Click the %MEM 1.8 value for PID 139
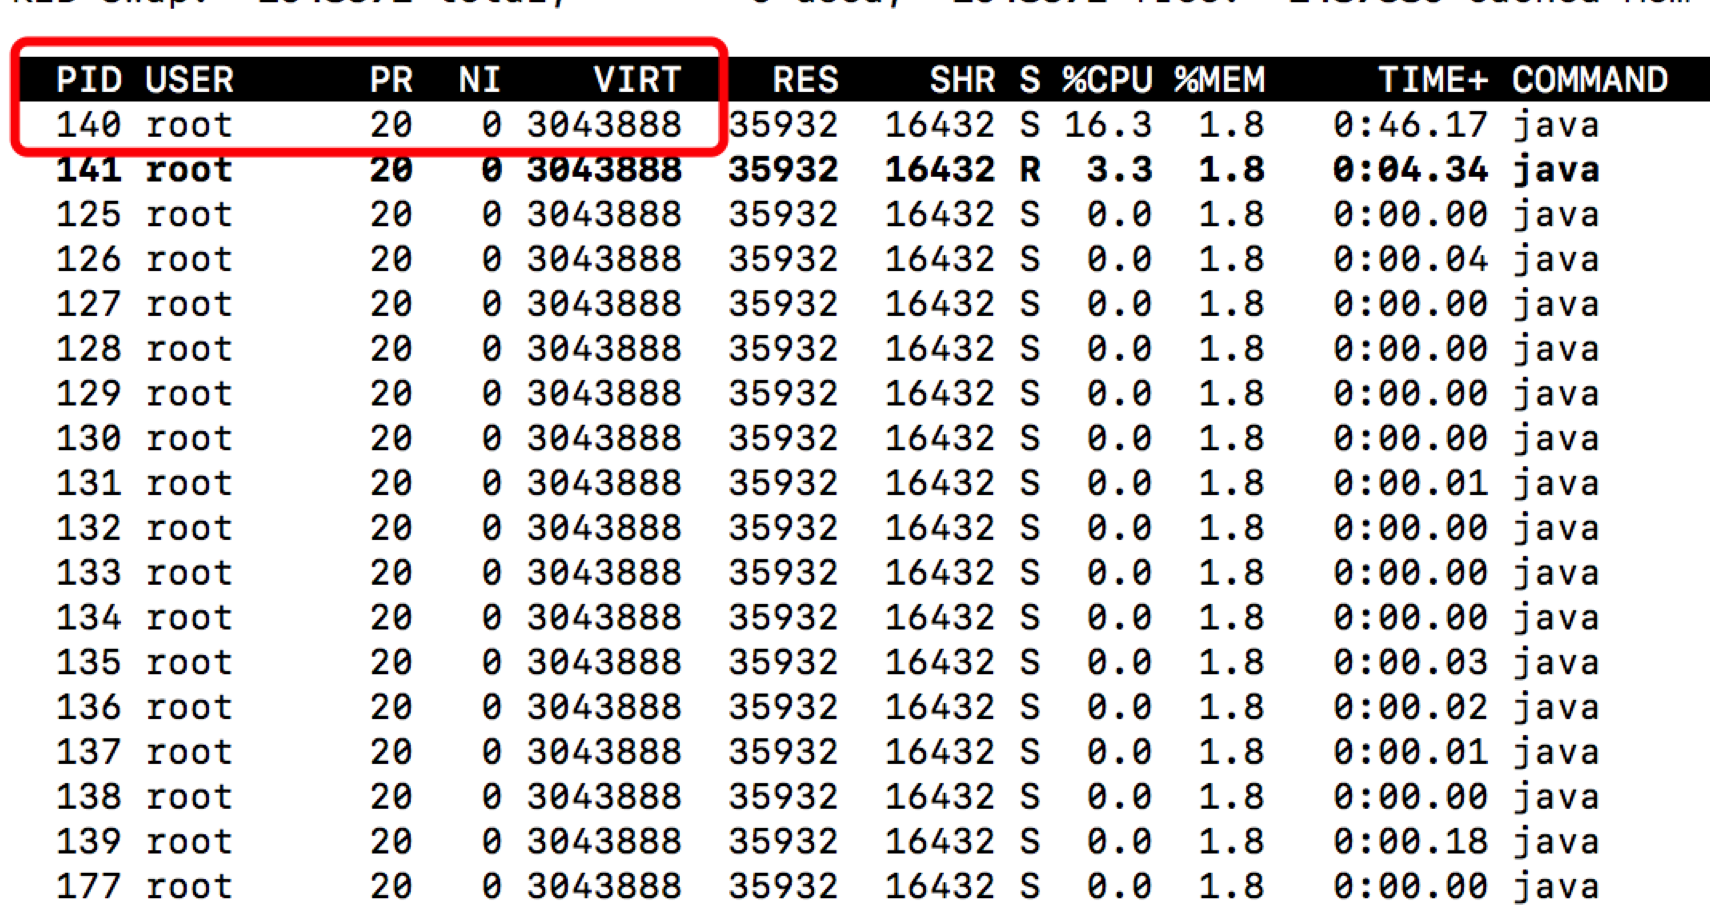 [1231, 841]
